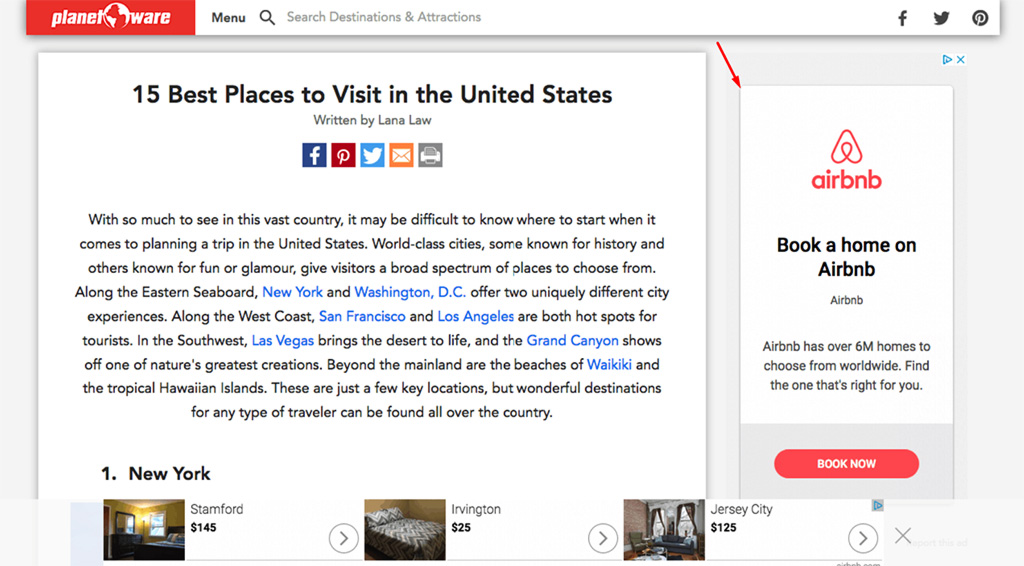Click the 1. New York heading

[155, 473]
